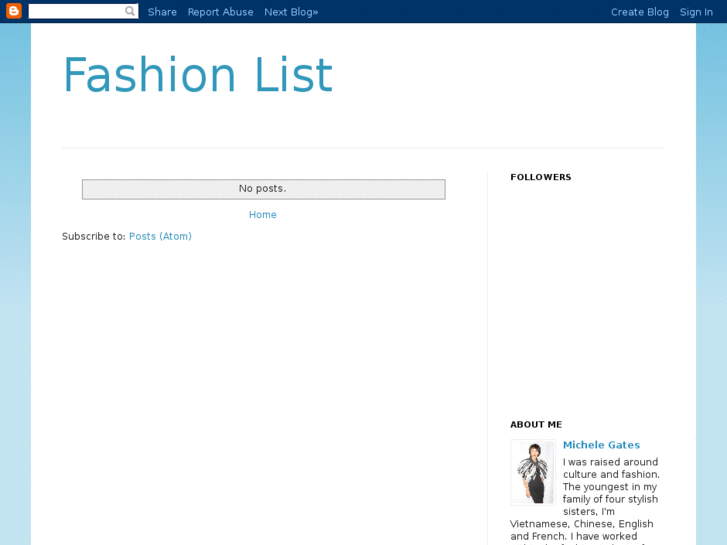Click the 'No posts.' status message
This screenshot has width=727, height=545.
(x=263, y=189)
